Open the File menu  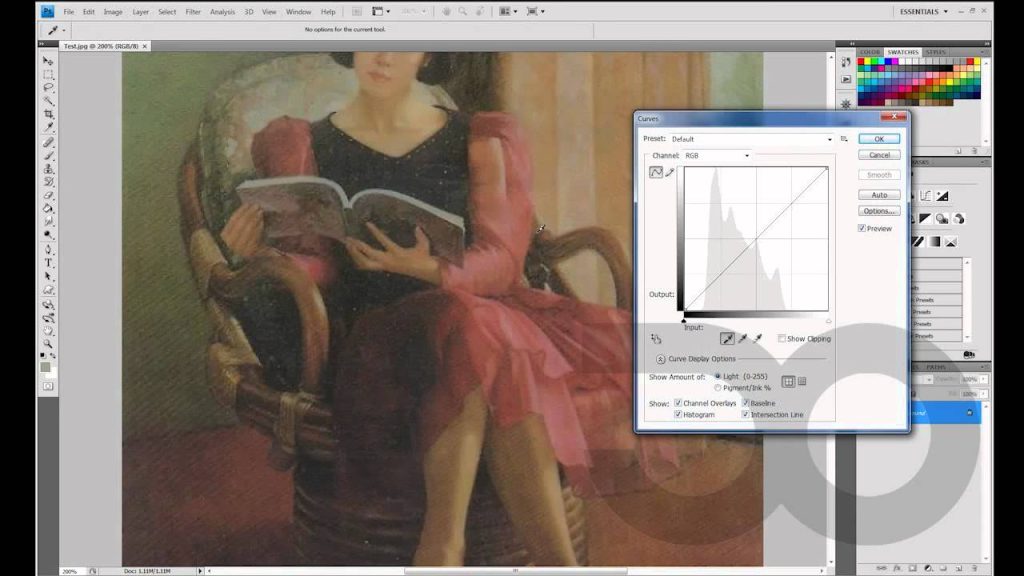(x=69, y=12)
